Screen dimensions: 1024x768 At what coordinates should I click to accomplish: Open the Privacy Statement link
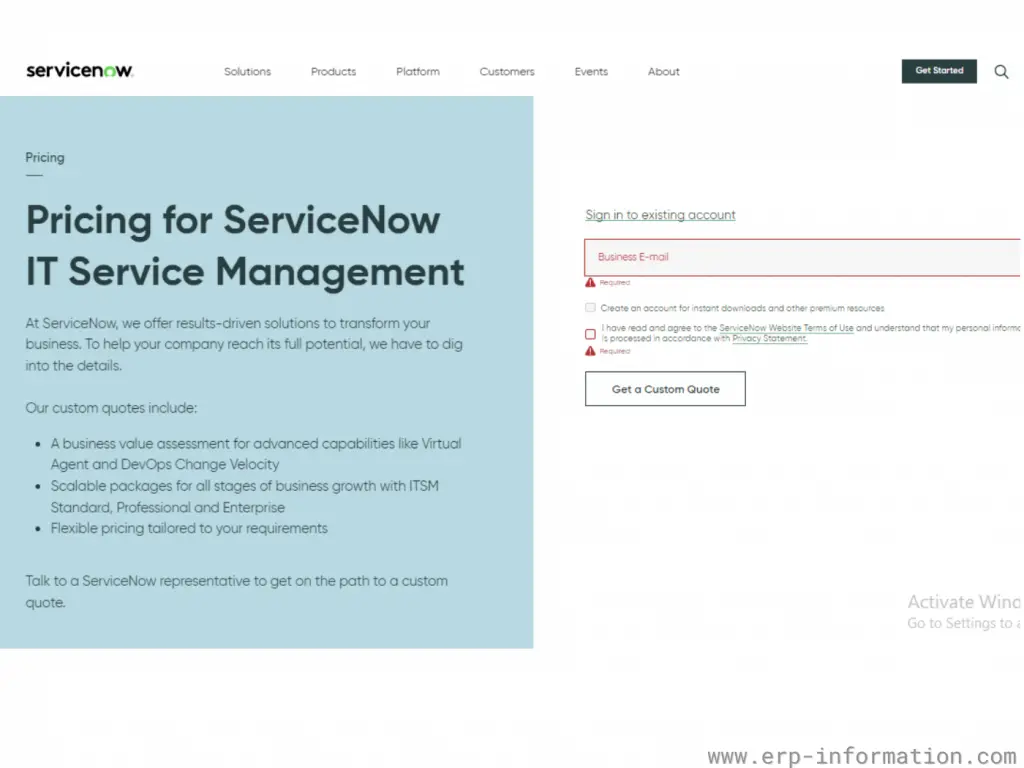point(769,339)
